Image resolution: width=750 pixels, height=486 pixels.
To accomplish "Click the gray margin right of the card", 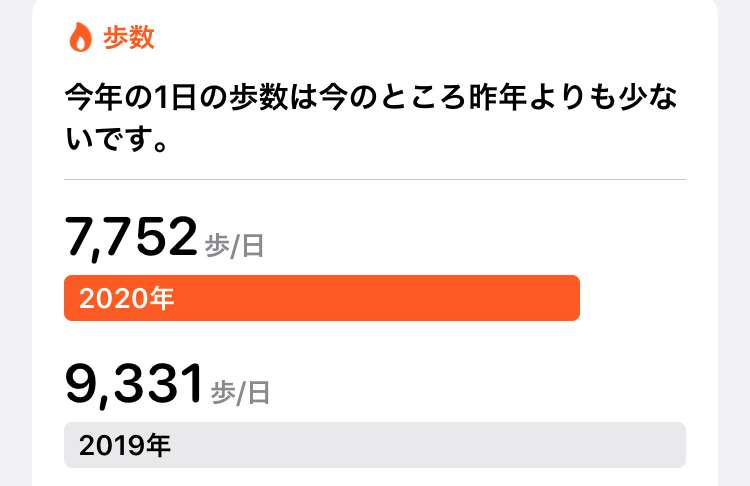I will [x=734, y=243].
